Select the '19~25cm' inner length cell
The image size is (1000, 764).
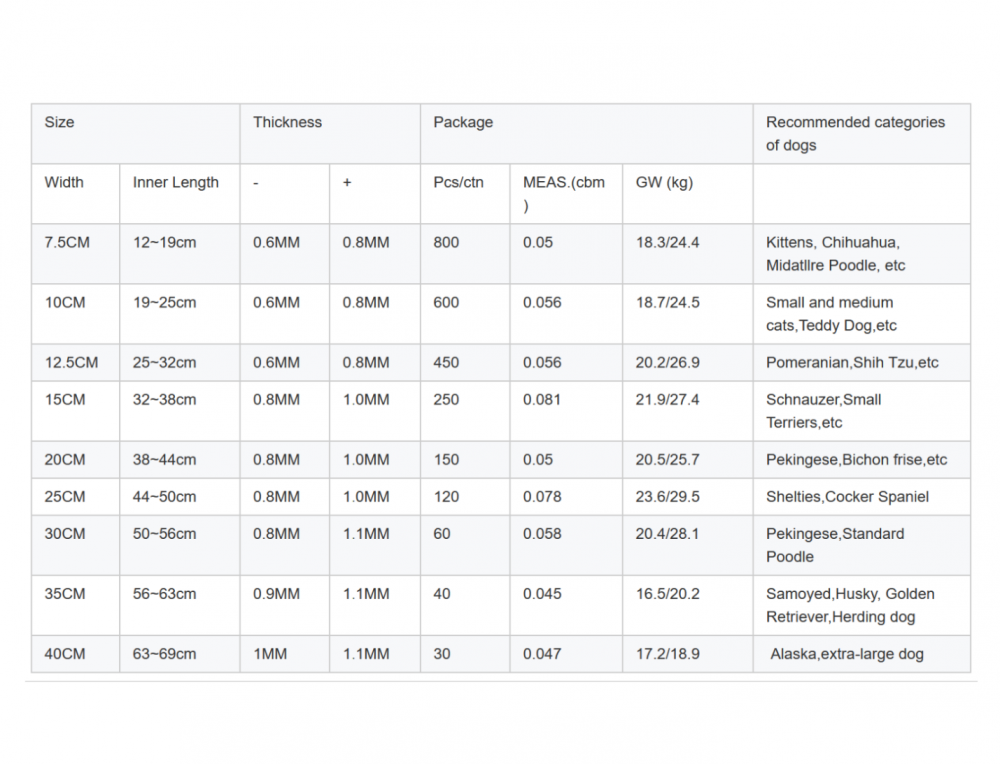[180, 314]
